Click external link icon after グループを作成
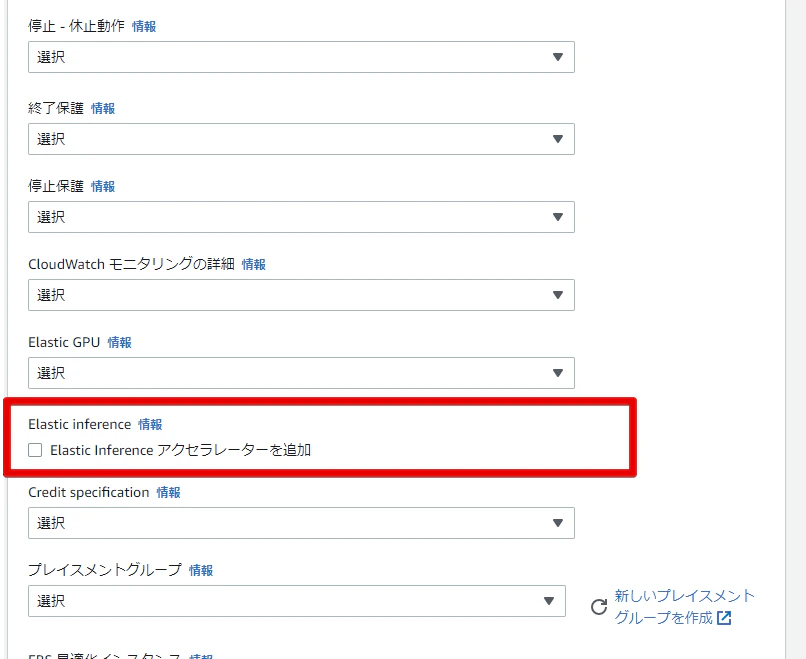Screen dimensions: 806x659 724,618
